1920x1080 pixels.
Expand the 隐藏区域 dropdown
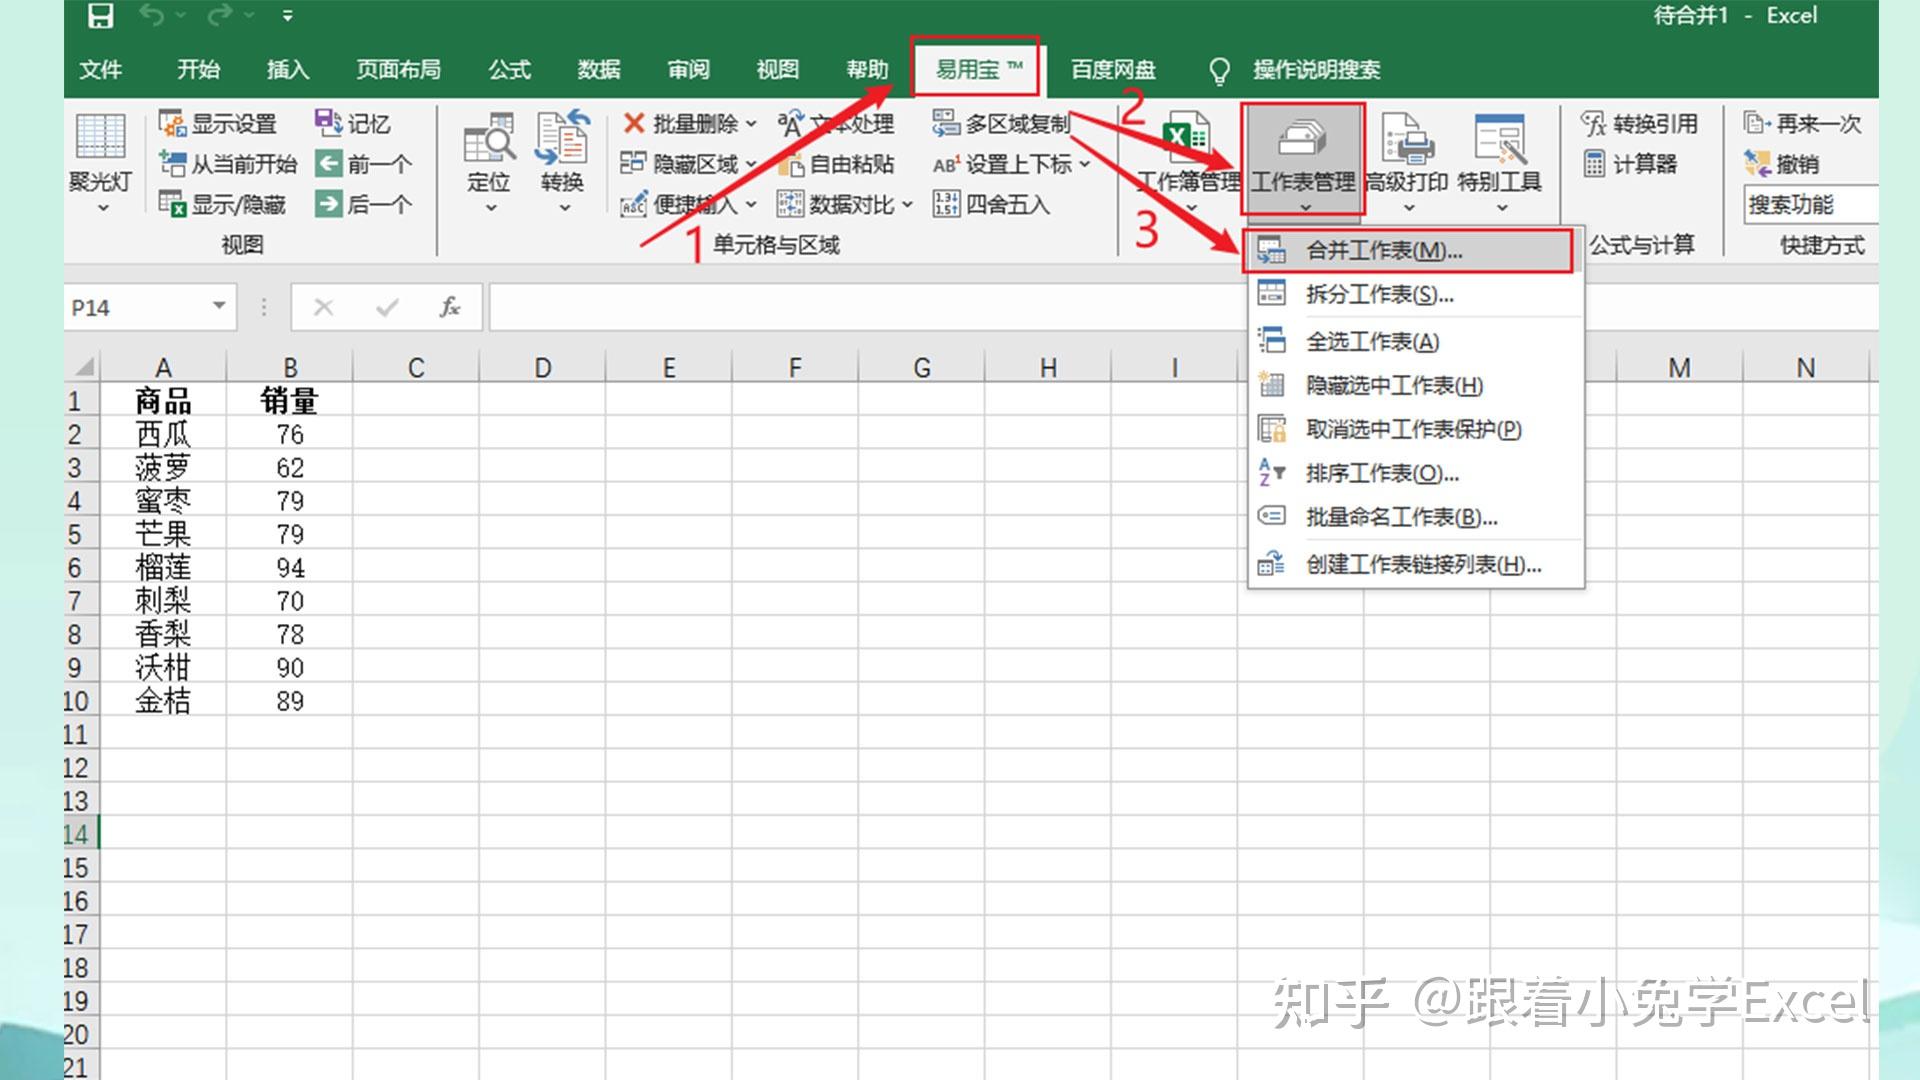point(751,164)
